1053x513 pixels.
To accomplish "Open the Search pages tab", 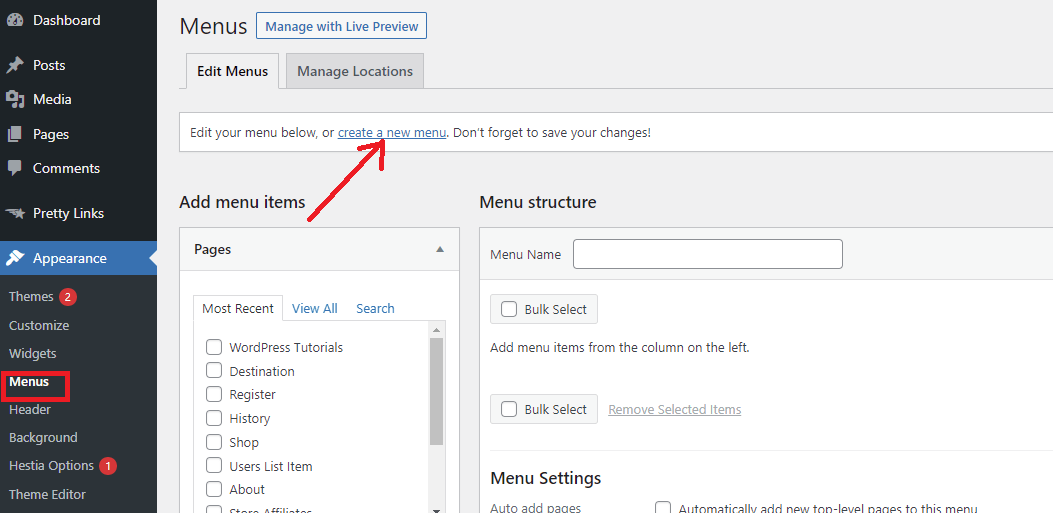I will tap(375, 309).
